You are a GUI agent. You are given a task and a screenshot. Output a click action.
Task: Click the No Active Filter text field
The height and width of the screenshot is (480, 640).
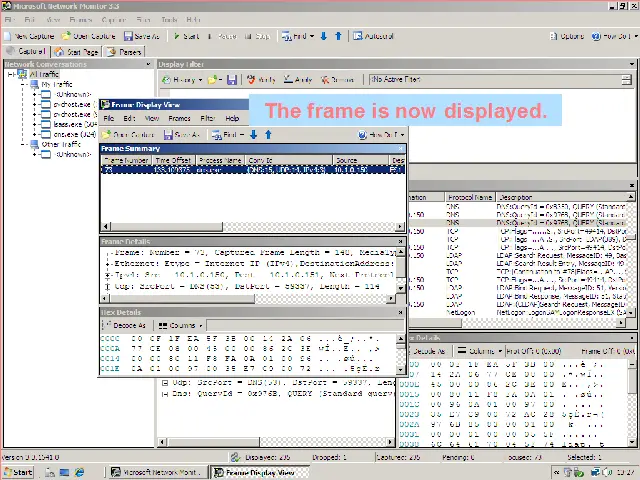tap(495, 80)
